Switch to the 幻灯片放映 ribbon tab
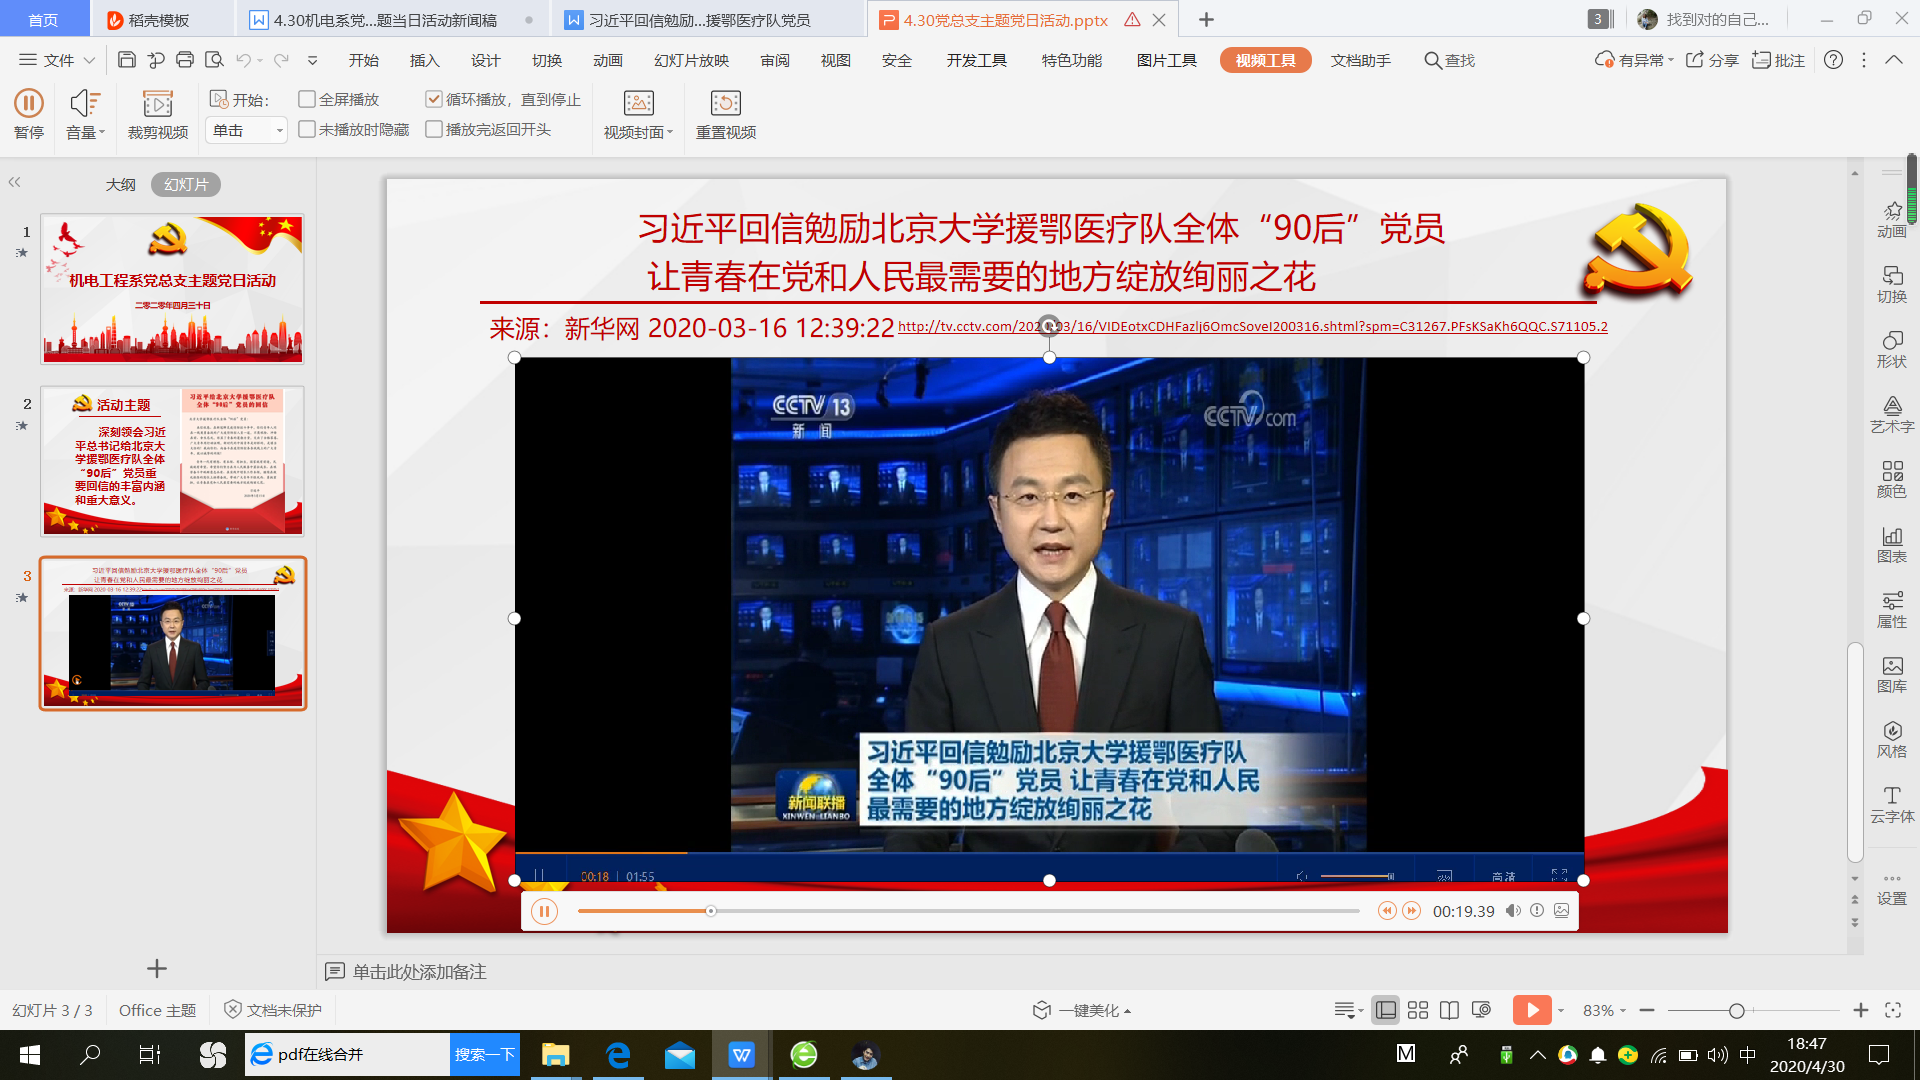The image size is (1920, 1080). pyautogui.click(x=691, y=60)
